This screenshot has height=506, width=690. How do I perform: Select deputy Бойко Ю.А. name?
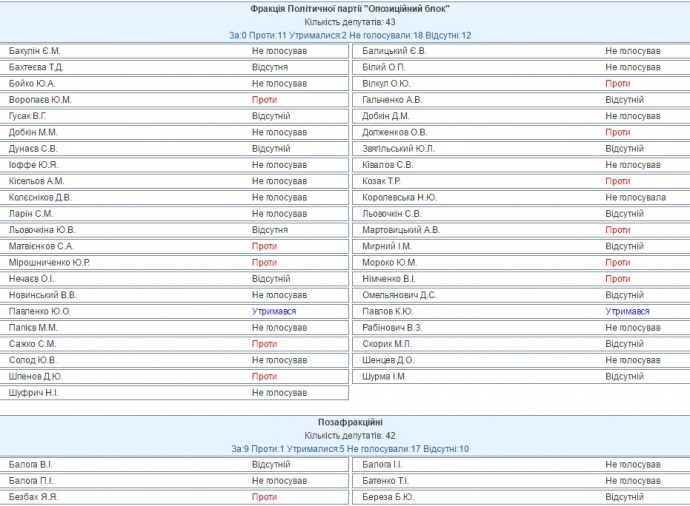31,83
